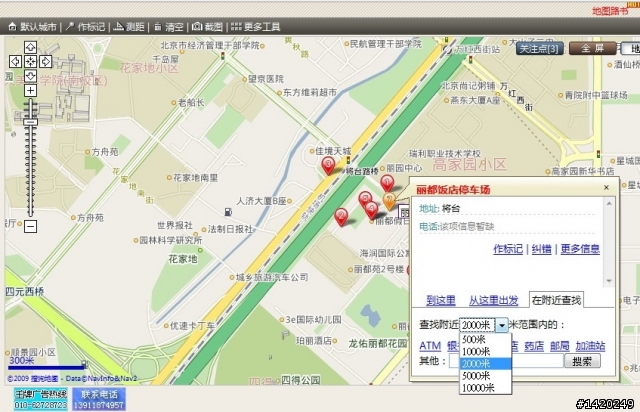640x412 pixels.
Task: Click the 四元西桥 map label
Action: [x=24, y=292]
